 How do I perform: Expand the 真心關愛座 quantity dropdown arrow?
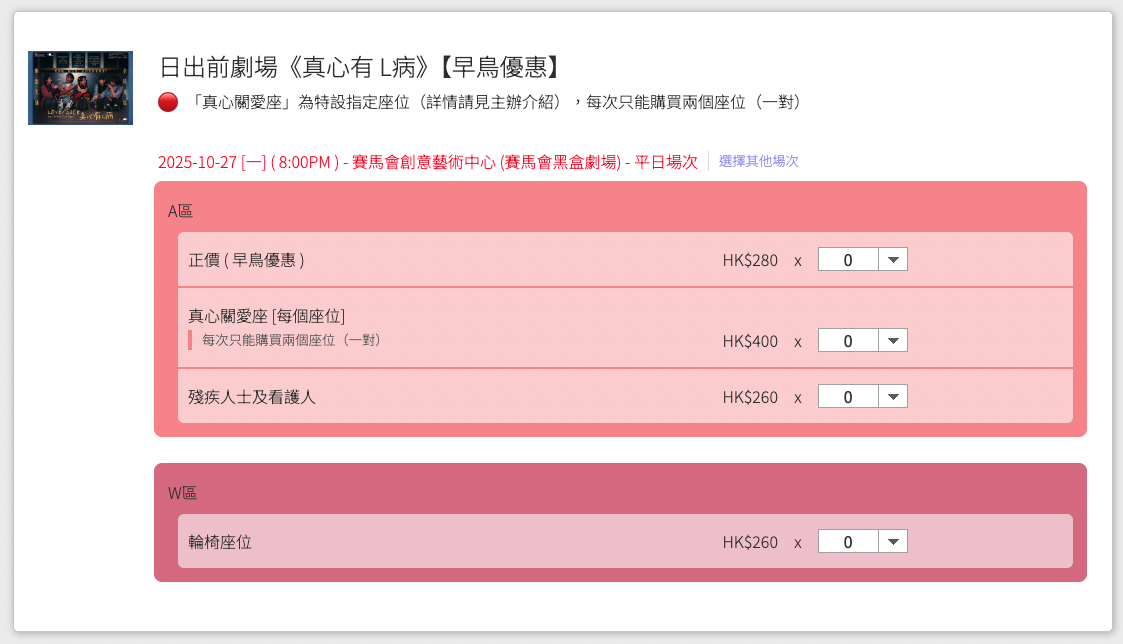point(893,341)
